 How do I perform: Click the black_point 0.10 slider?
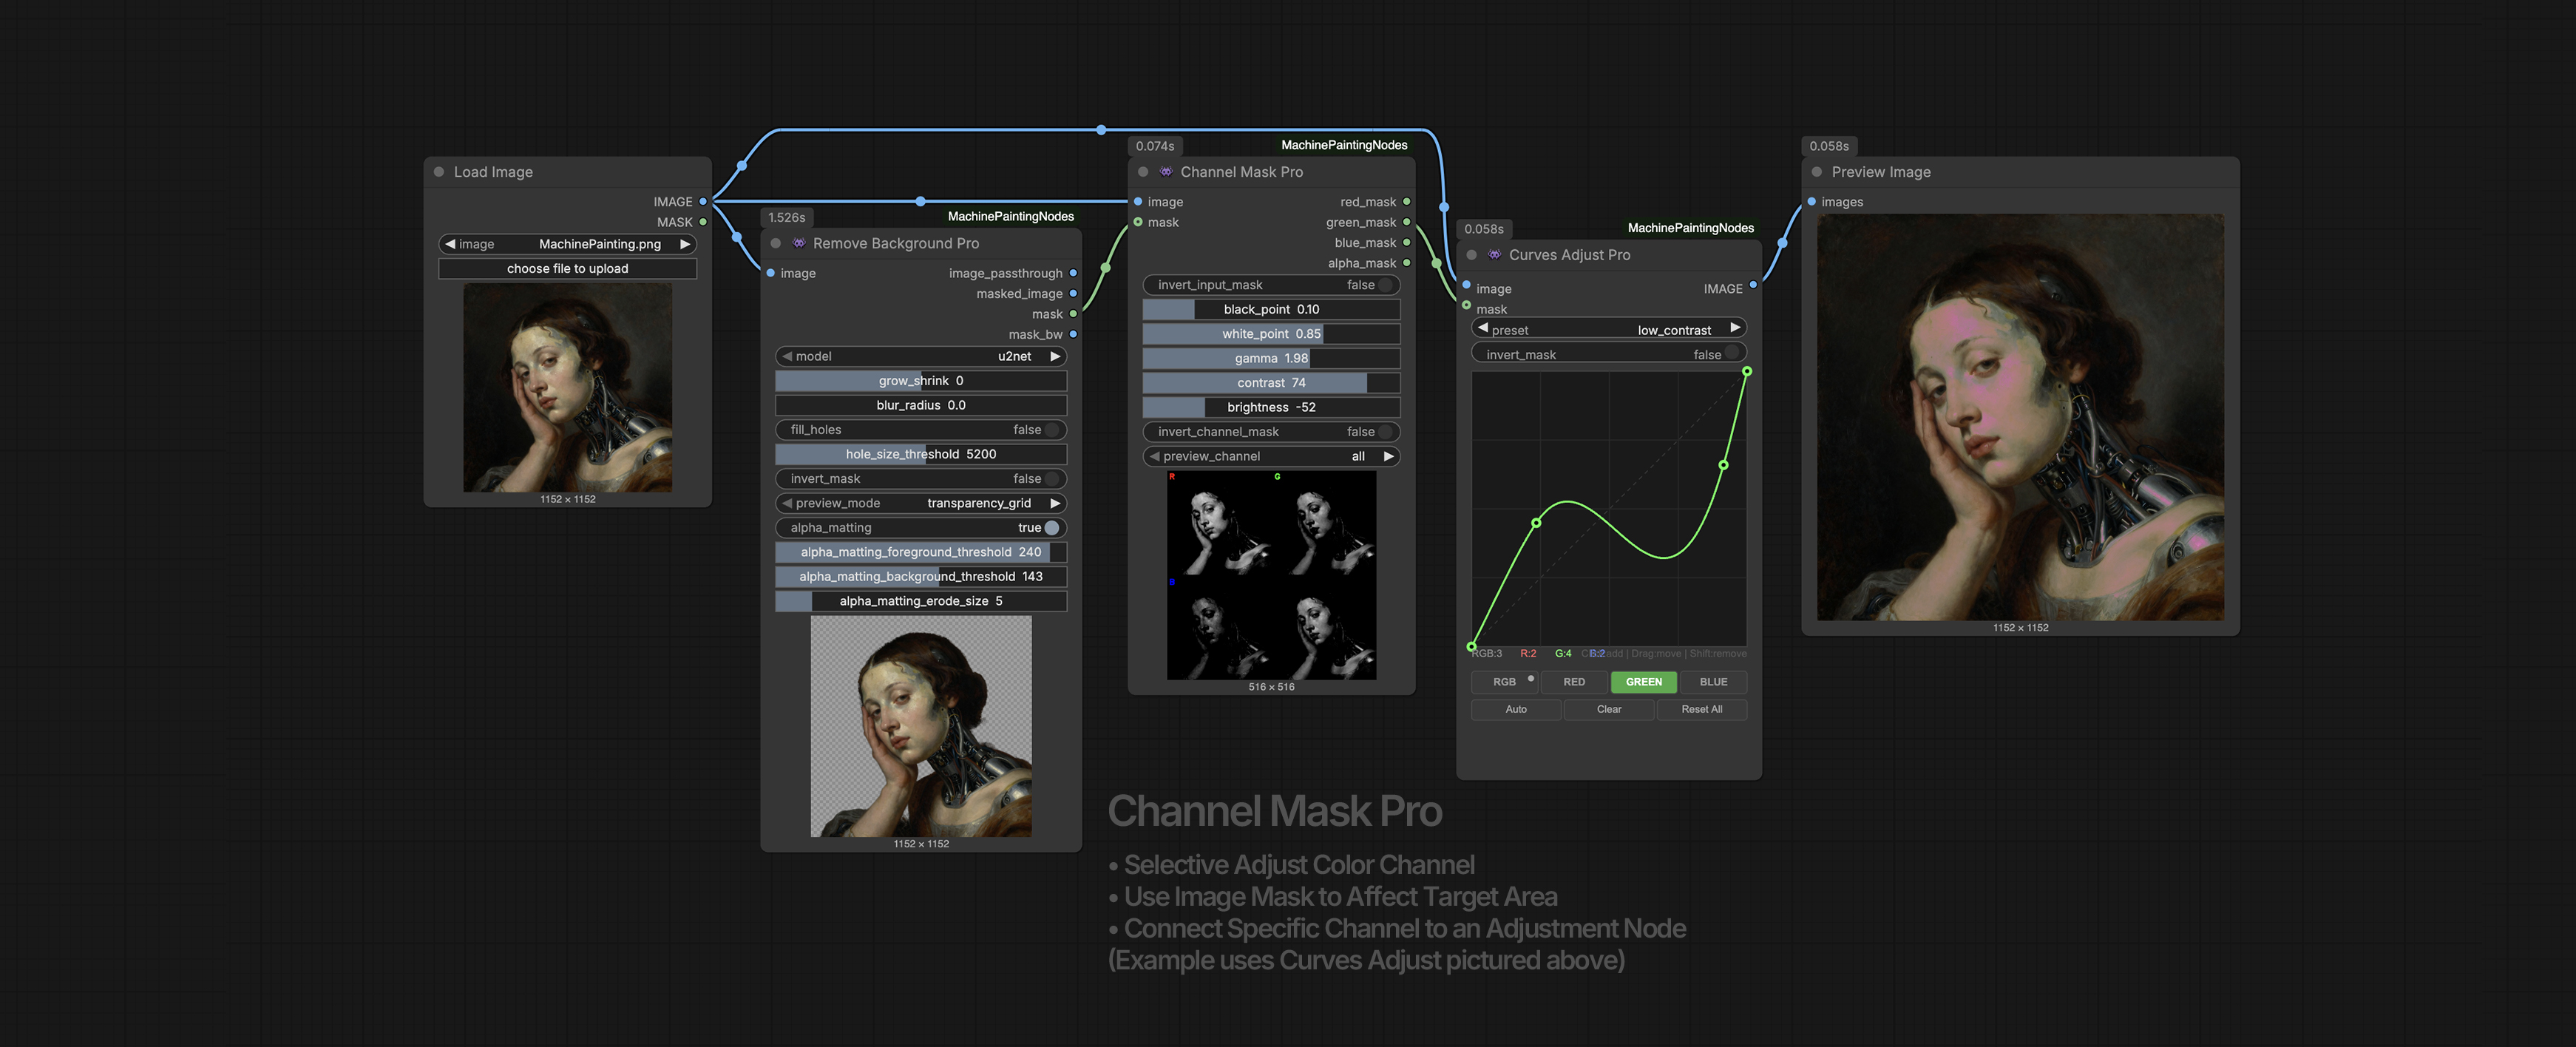[1271, 309]
